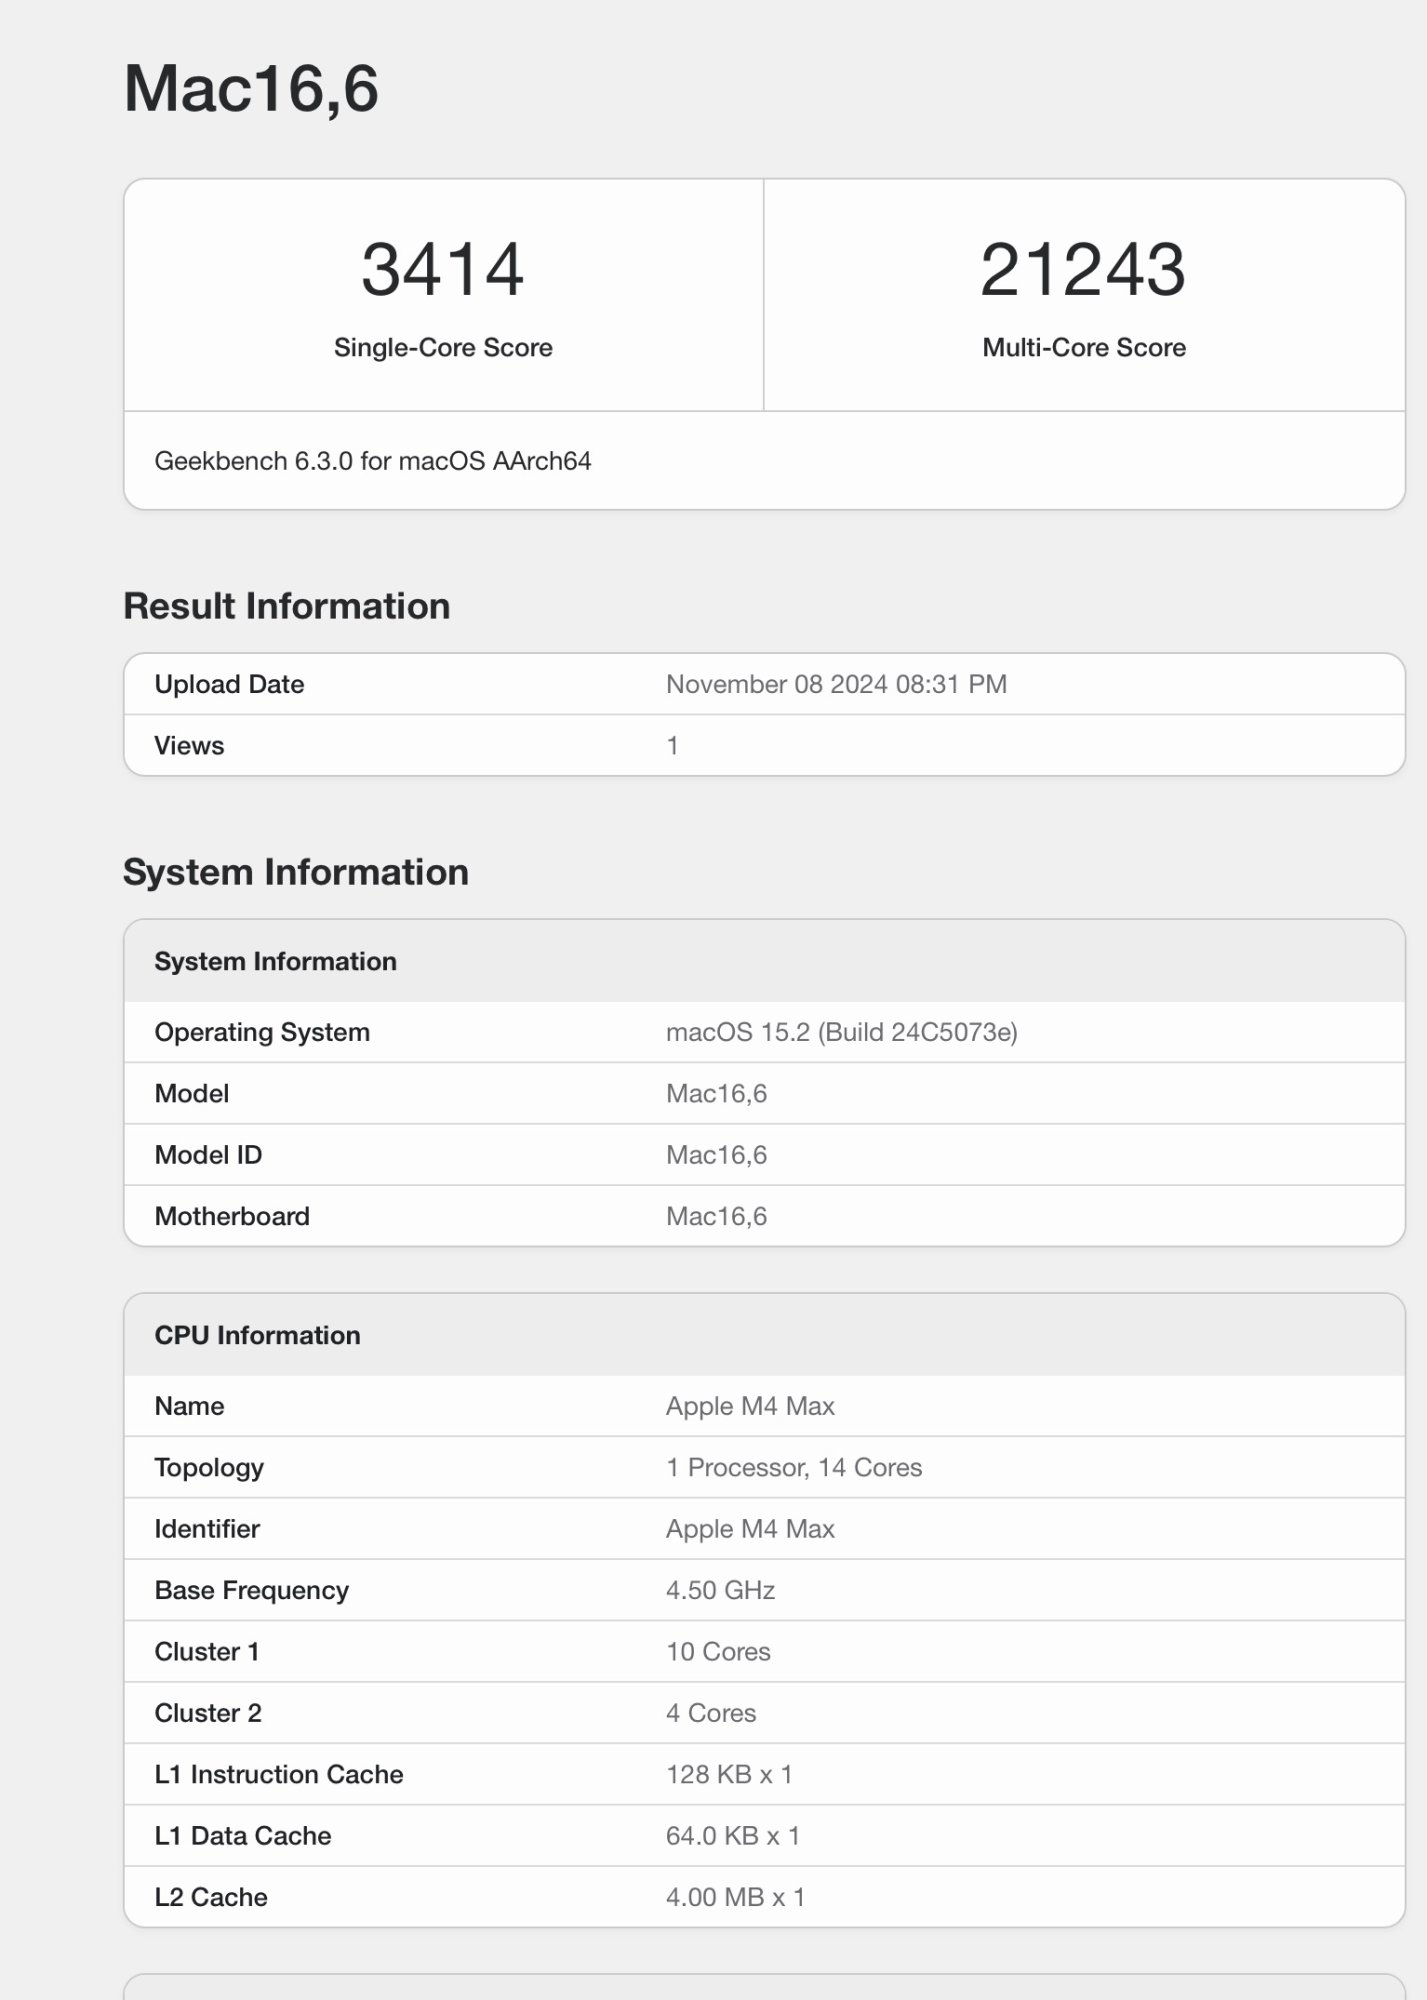Click the Multi-Core Score label
The height and width of the screenshot is (2000, 1427).
1084,347
